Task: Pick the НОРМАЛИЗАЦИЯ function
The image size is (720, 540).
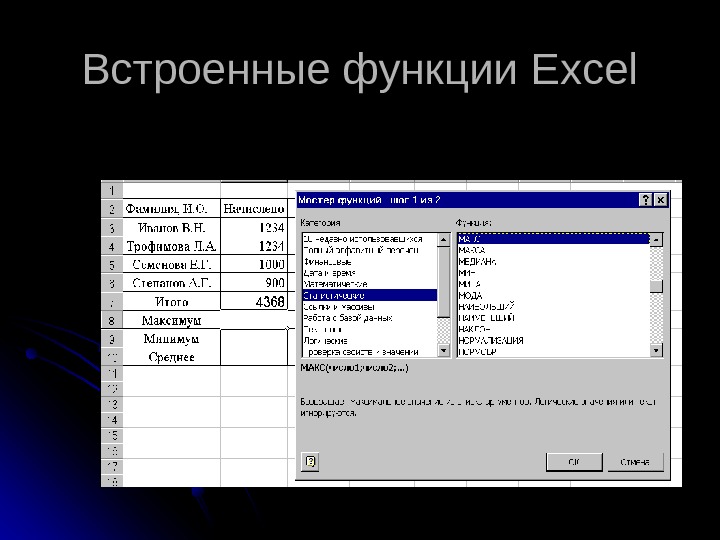Action: pos(554,341)
